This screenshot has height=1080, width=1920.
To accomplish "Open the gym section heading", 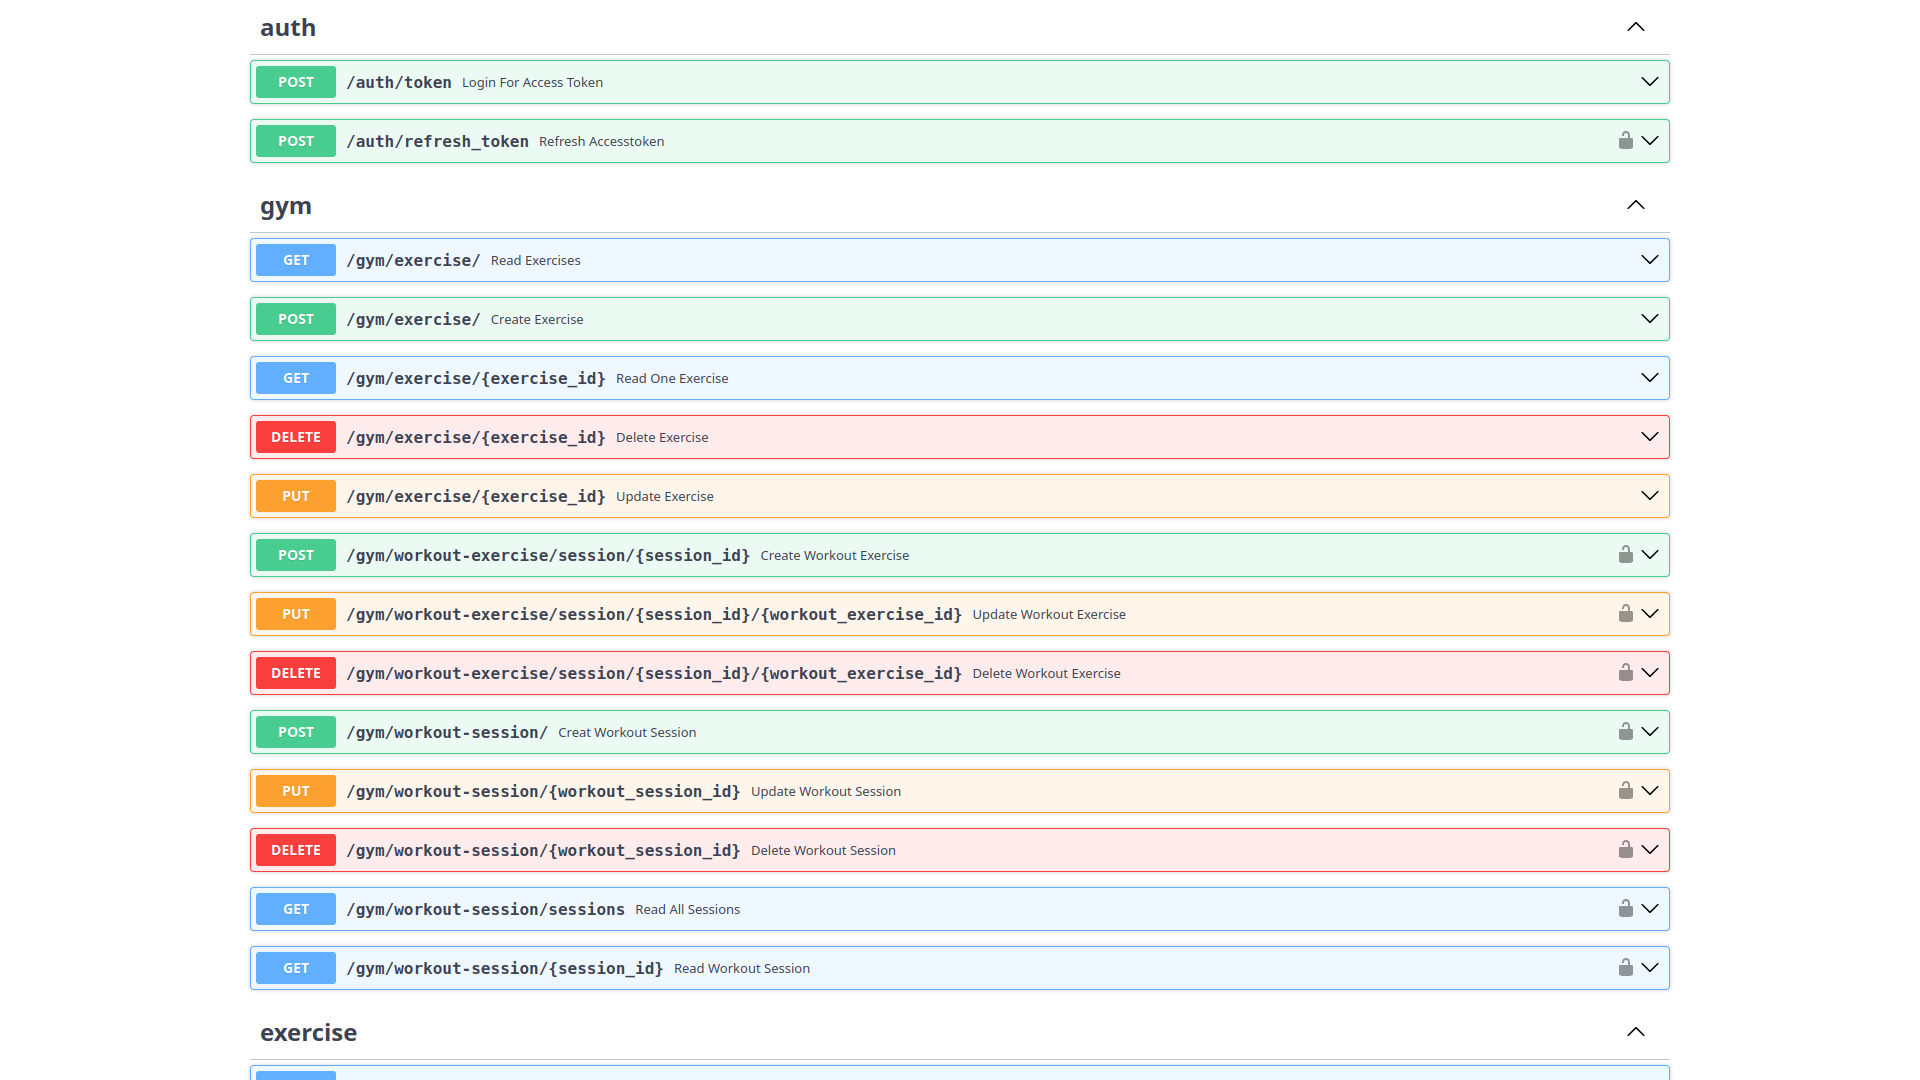I will coord(286,206).
